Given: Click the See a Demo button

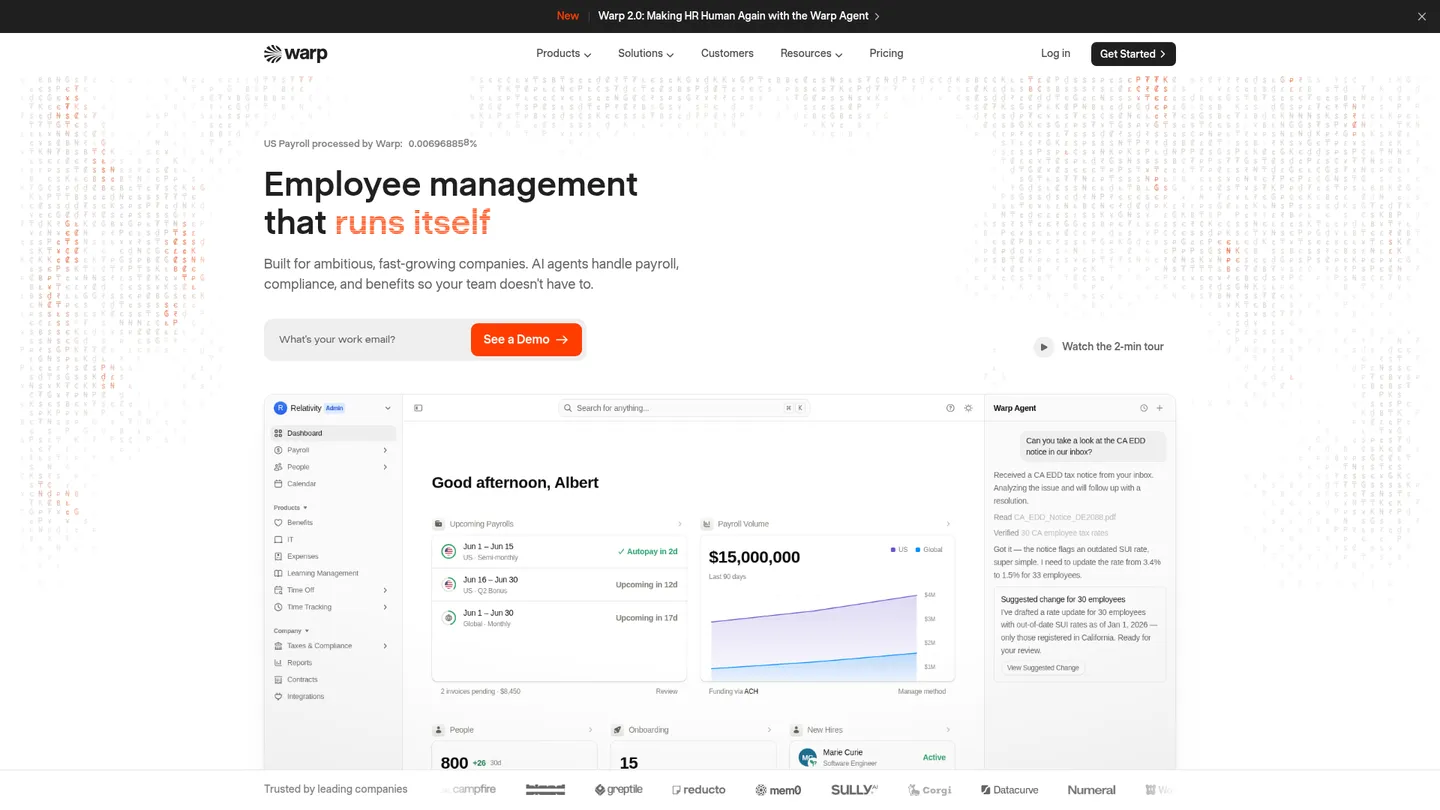Looking at the screenshot, I should (x=526, y=340).
